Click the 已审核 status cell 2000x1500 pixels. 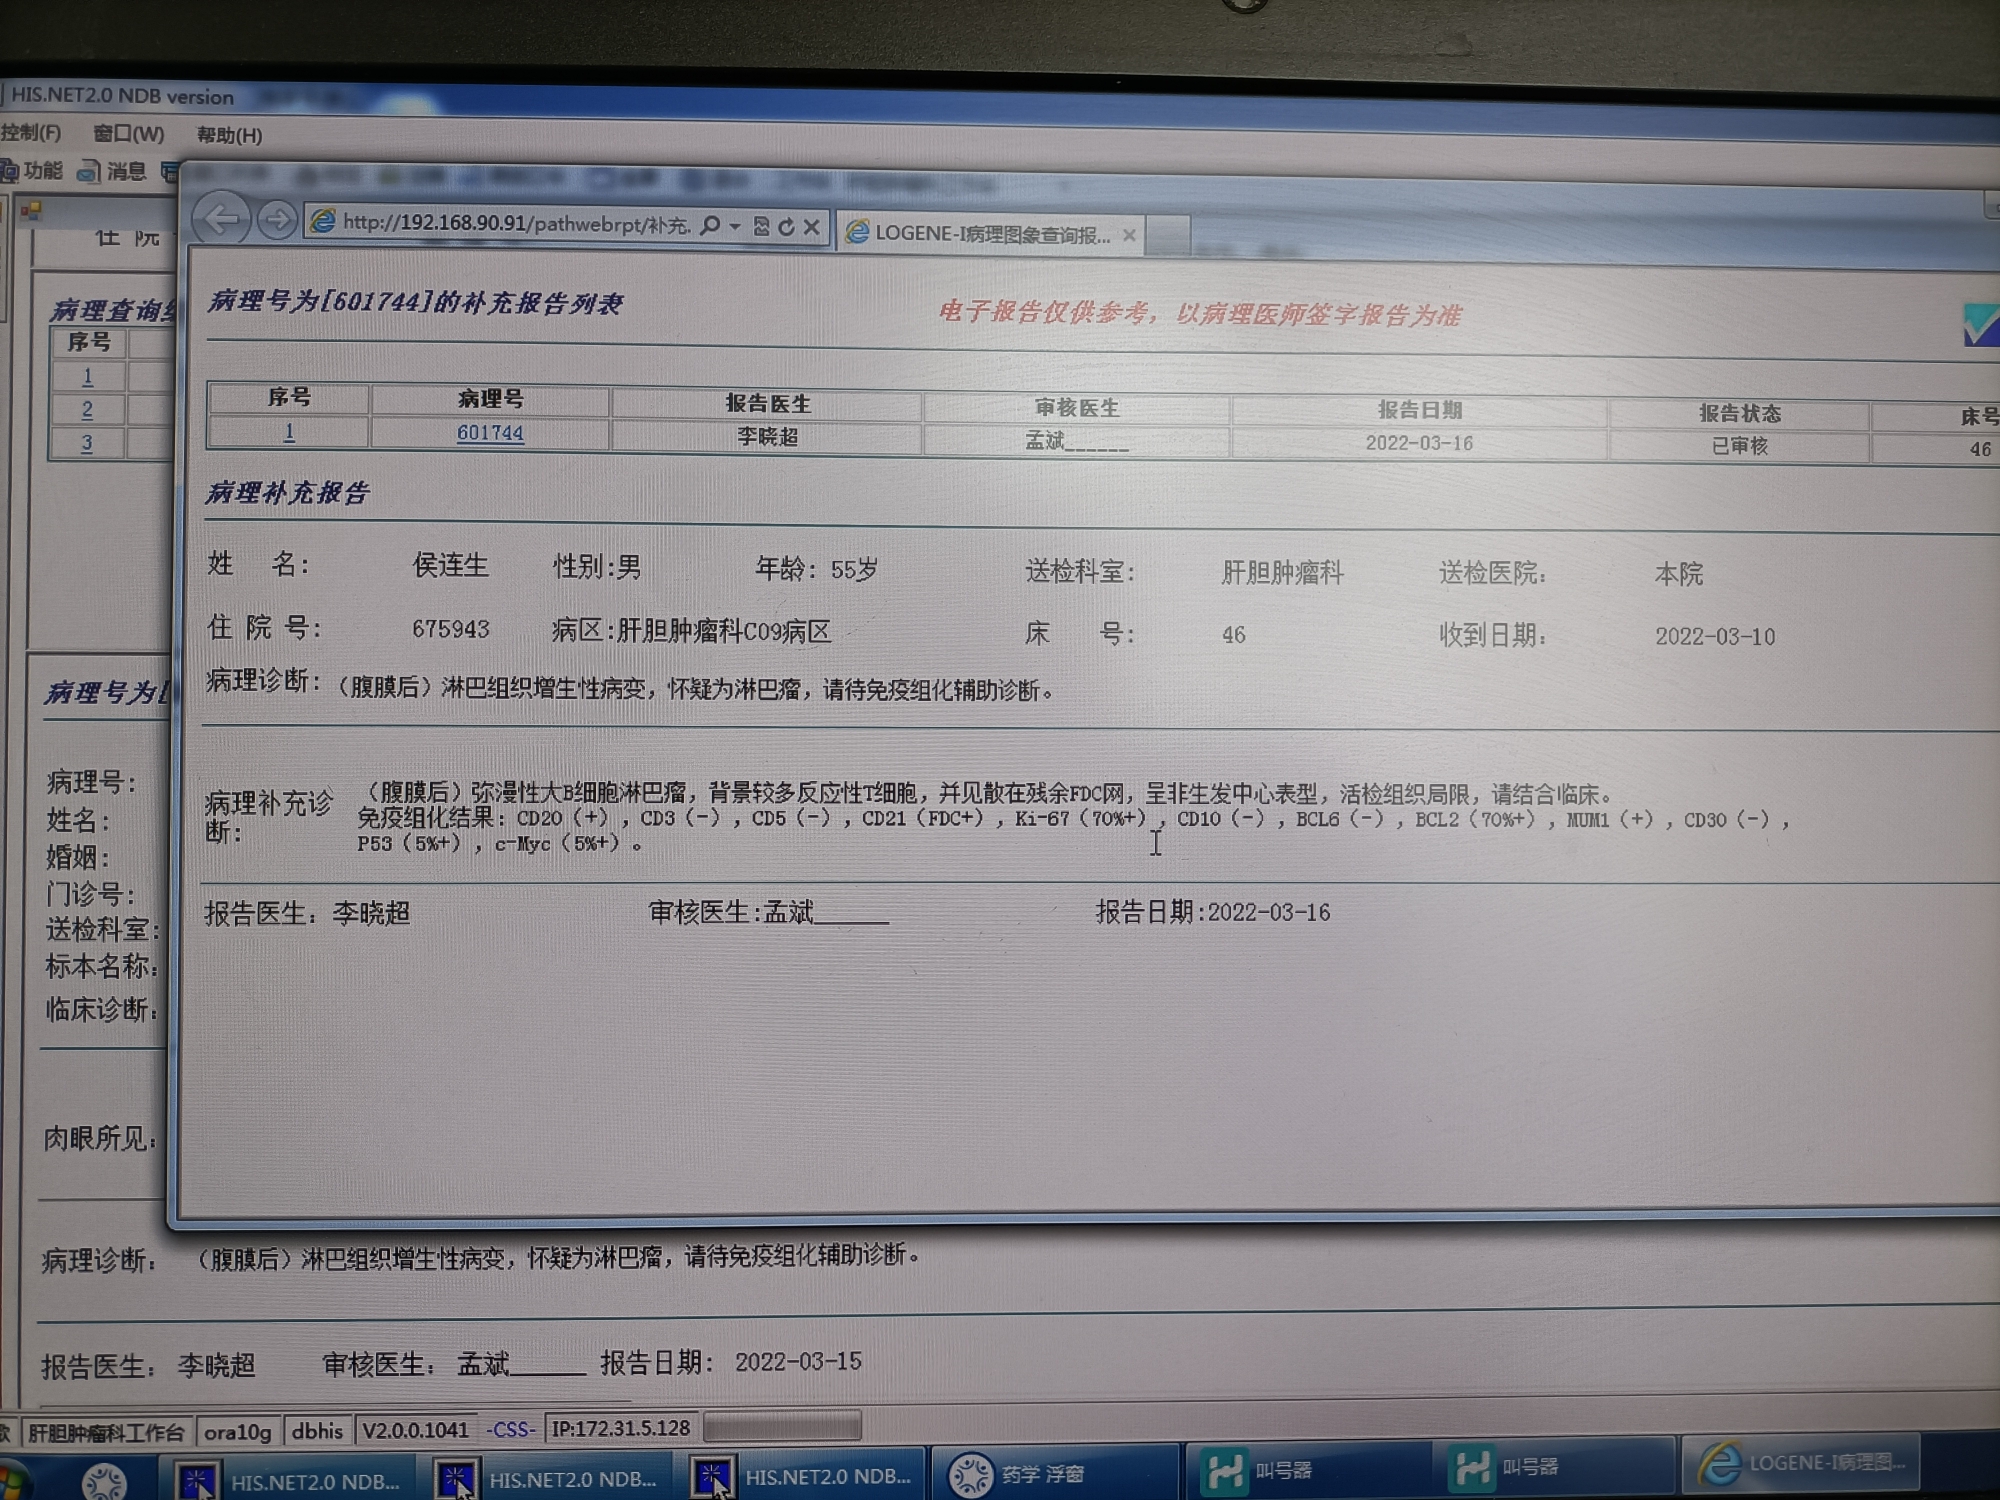tap(1739, 446)
